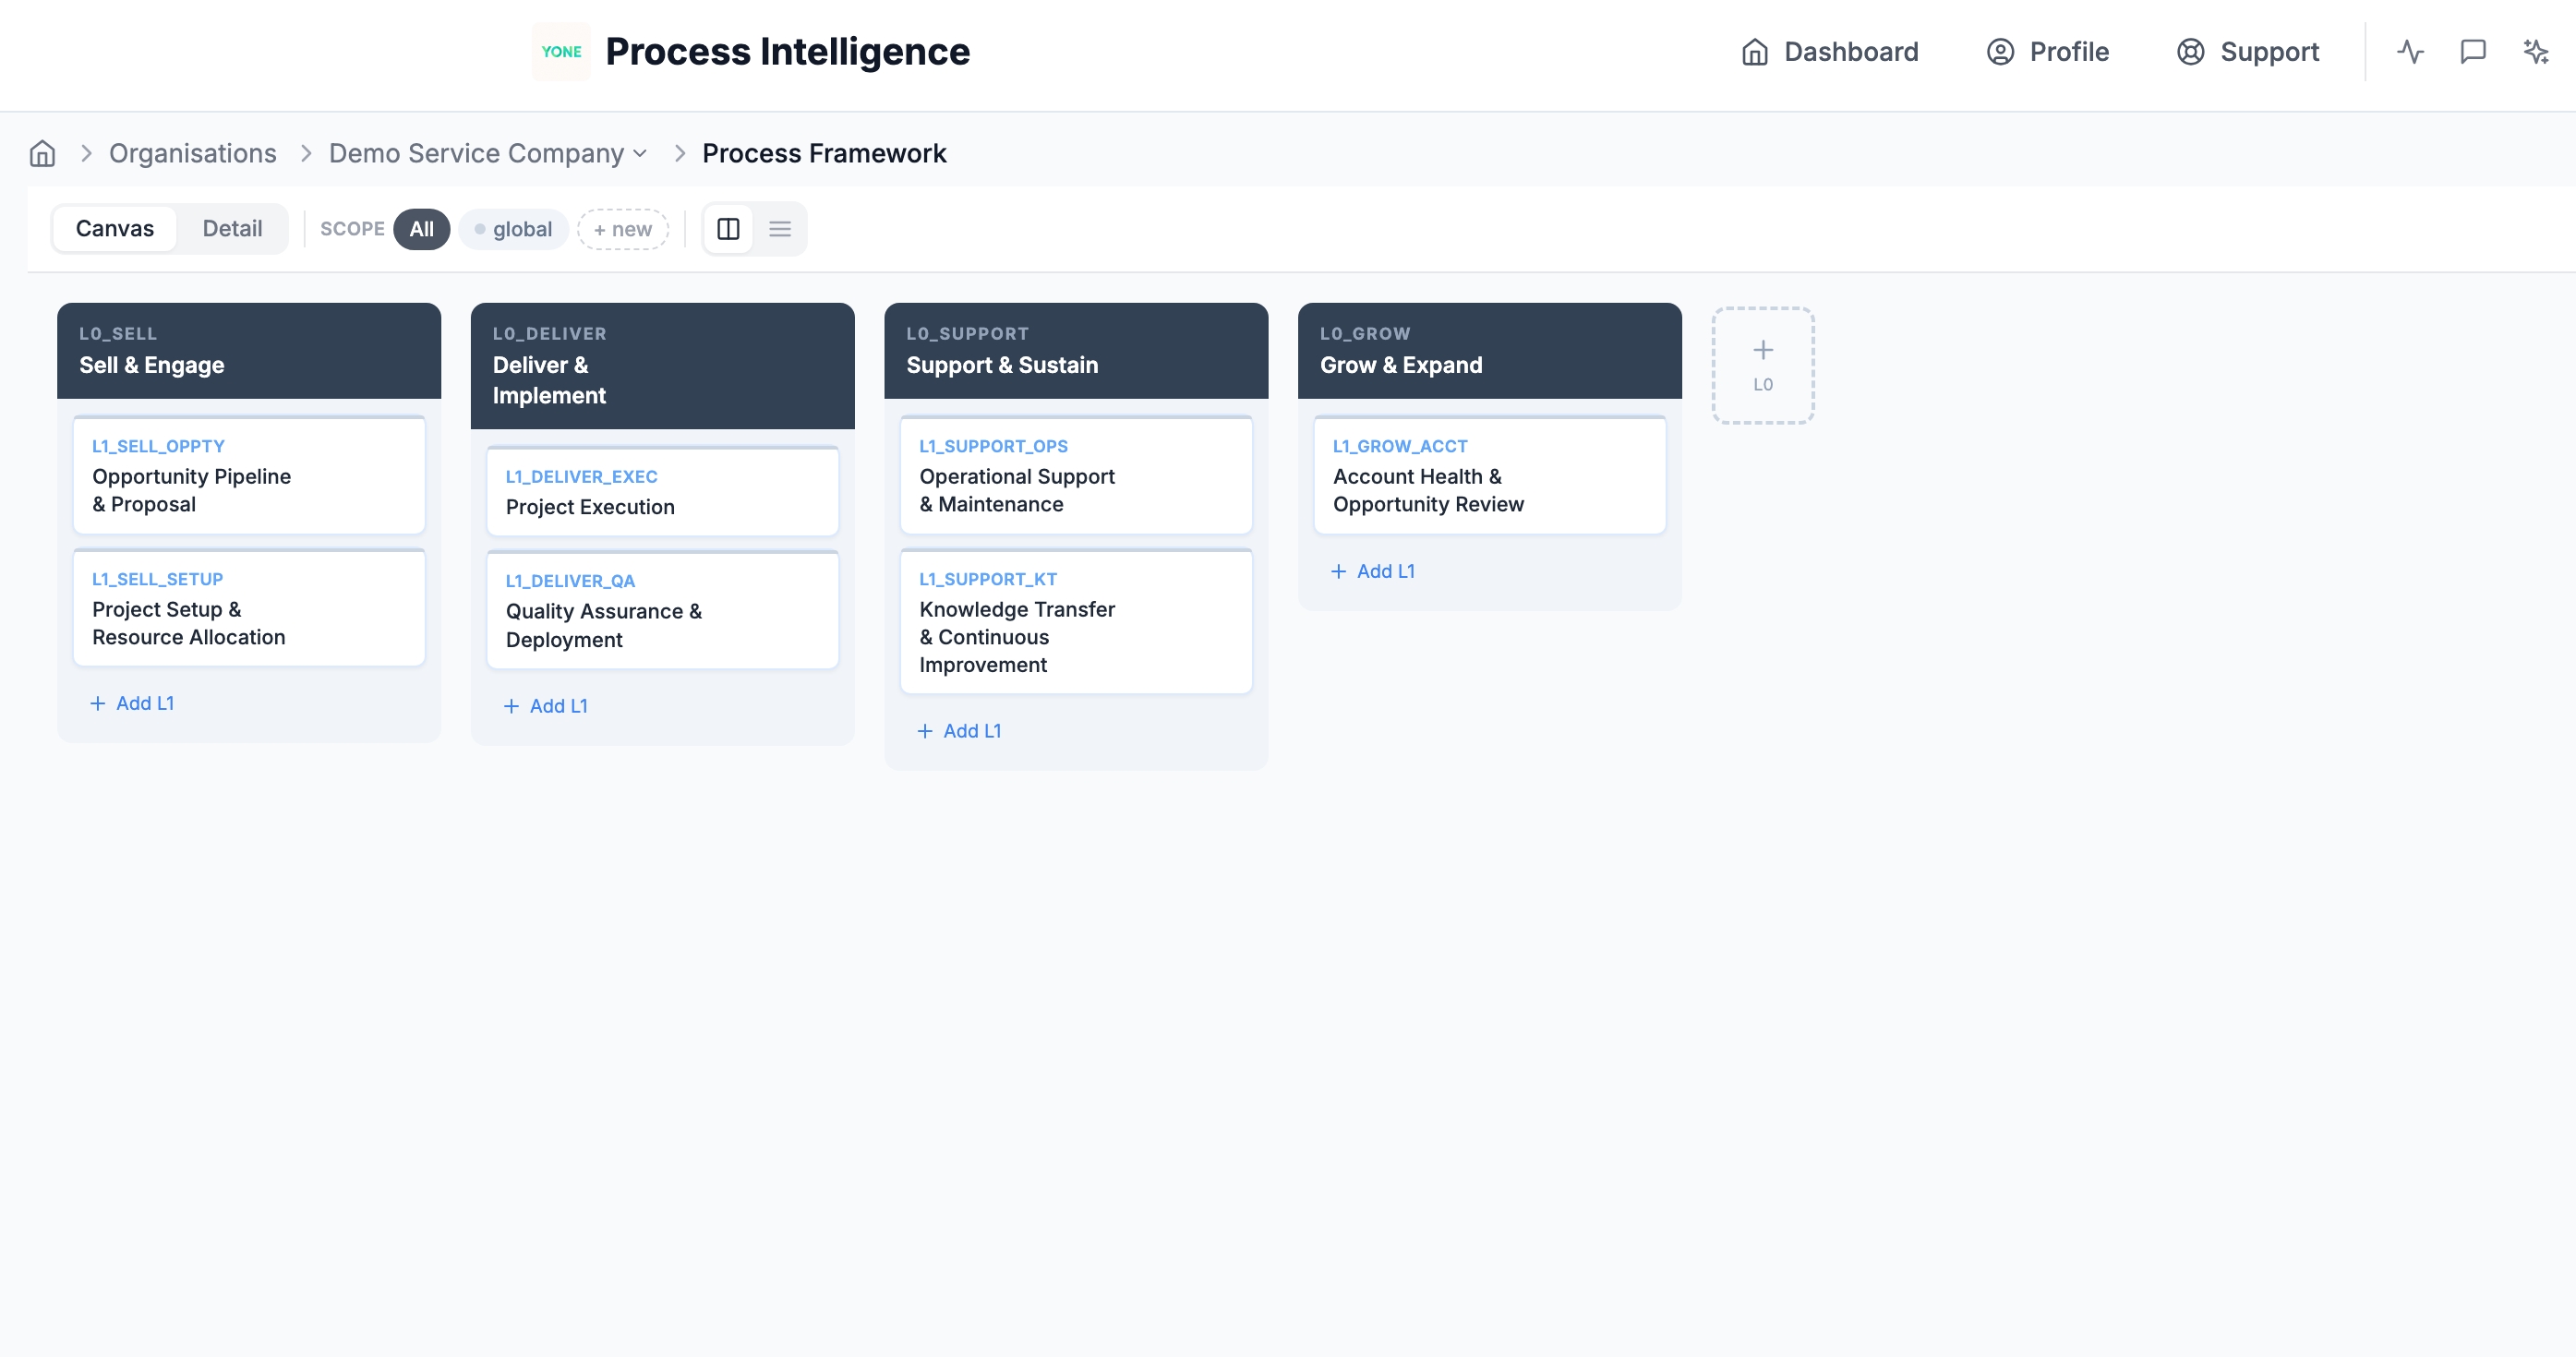Click the Process Intelligence title

[x=787, y=52]
